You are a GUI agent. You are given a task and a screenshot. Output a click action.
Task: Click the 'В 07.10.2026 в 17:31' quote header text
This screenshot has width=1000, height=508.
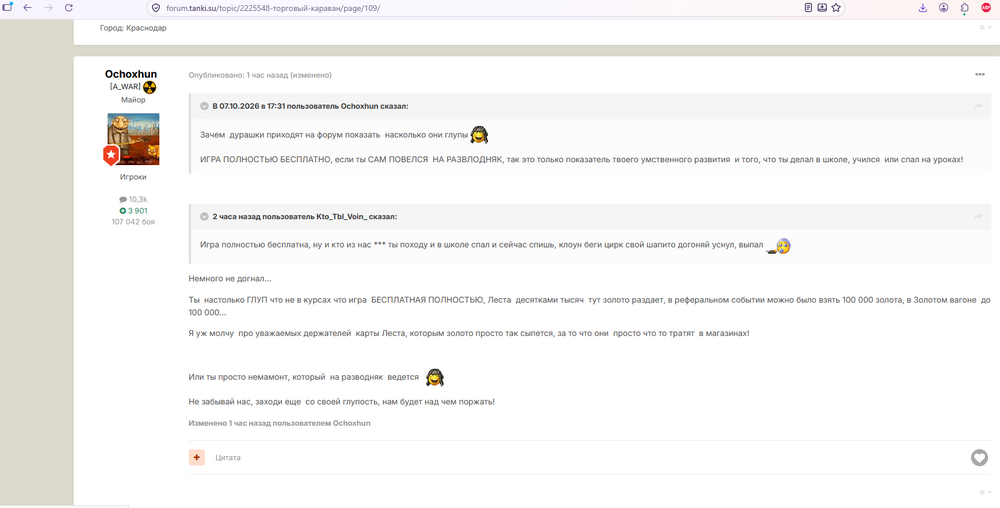pos(249,106)
